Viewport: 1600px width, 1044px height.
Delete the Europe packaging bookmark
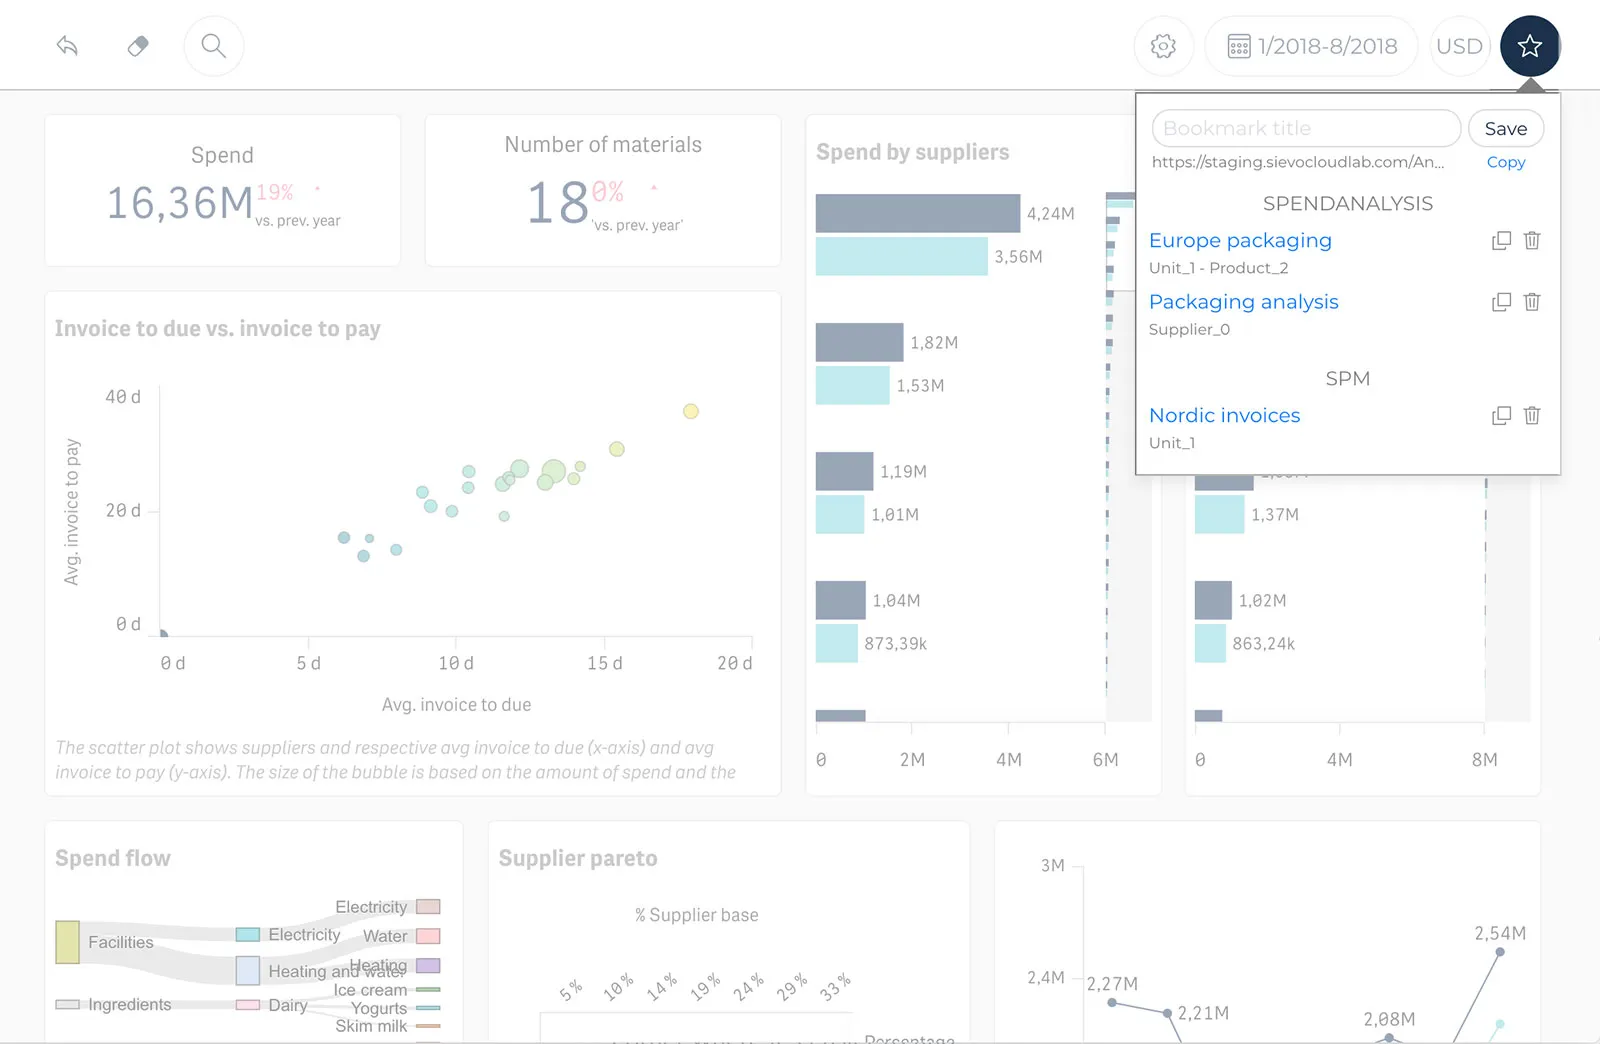[1532, 241]
